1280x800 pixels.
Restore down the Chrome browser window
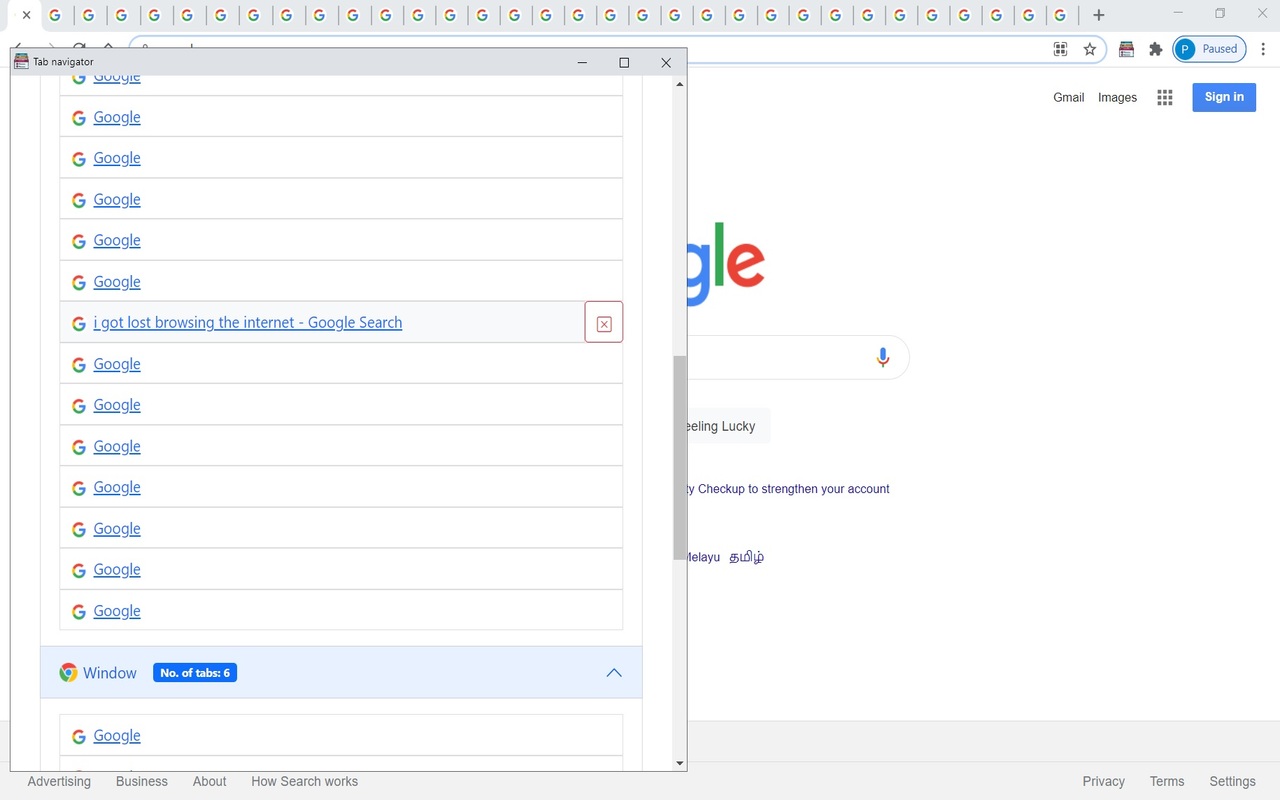click(x=1220, y=13)
